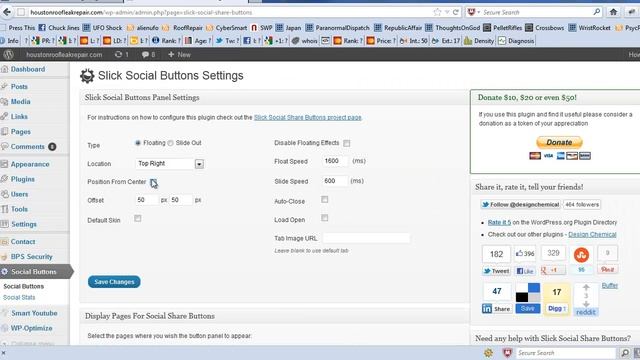Open the + New admin bar menu
This screenshot has width=640, height=360.
point(179,54)
